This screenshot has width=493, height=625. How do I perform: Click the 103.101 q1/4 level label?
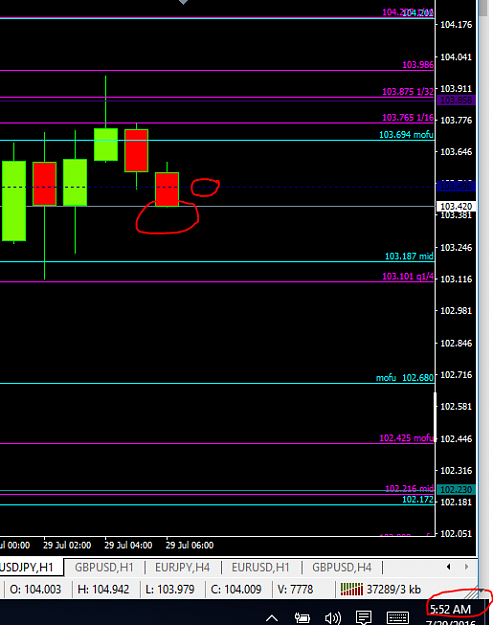408,276
